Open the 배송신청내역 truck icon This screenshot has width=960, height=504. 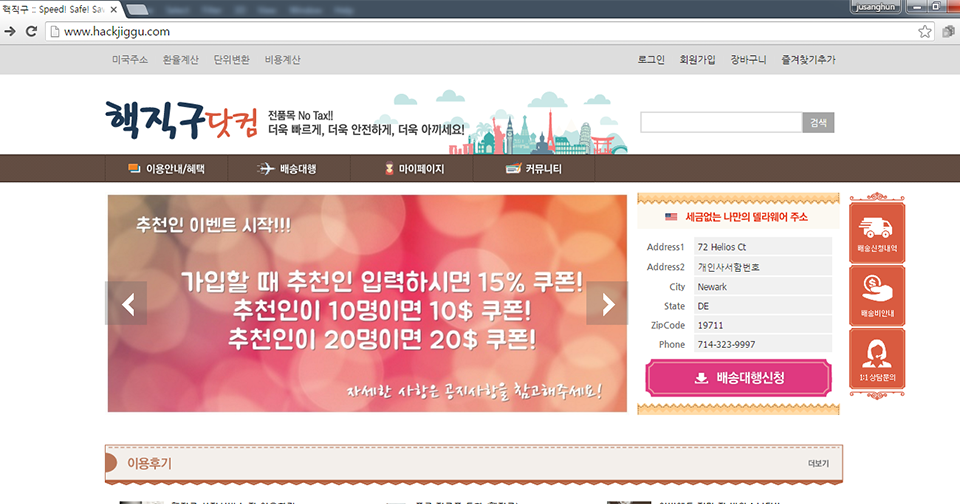[x=877, y=231]
